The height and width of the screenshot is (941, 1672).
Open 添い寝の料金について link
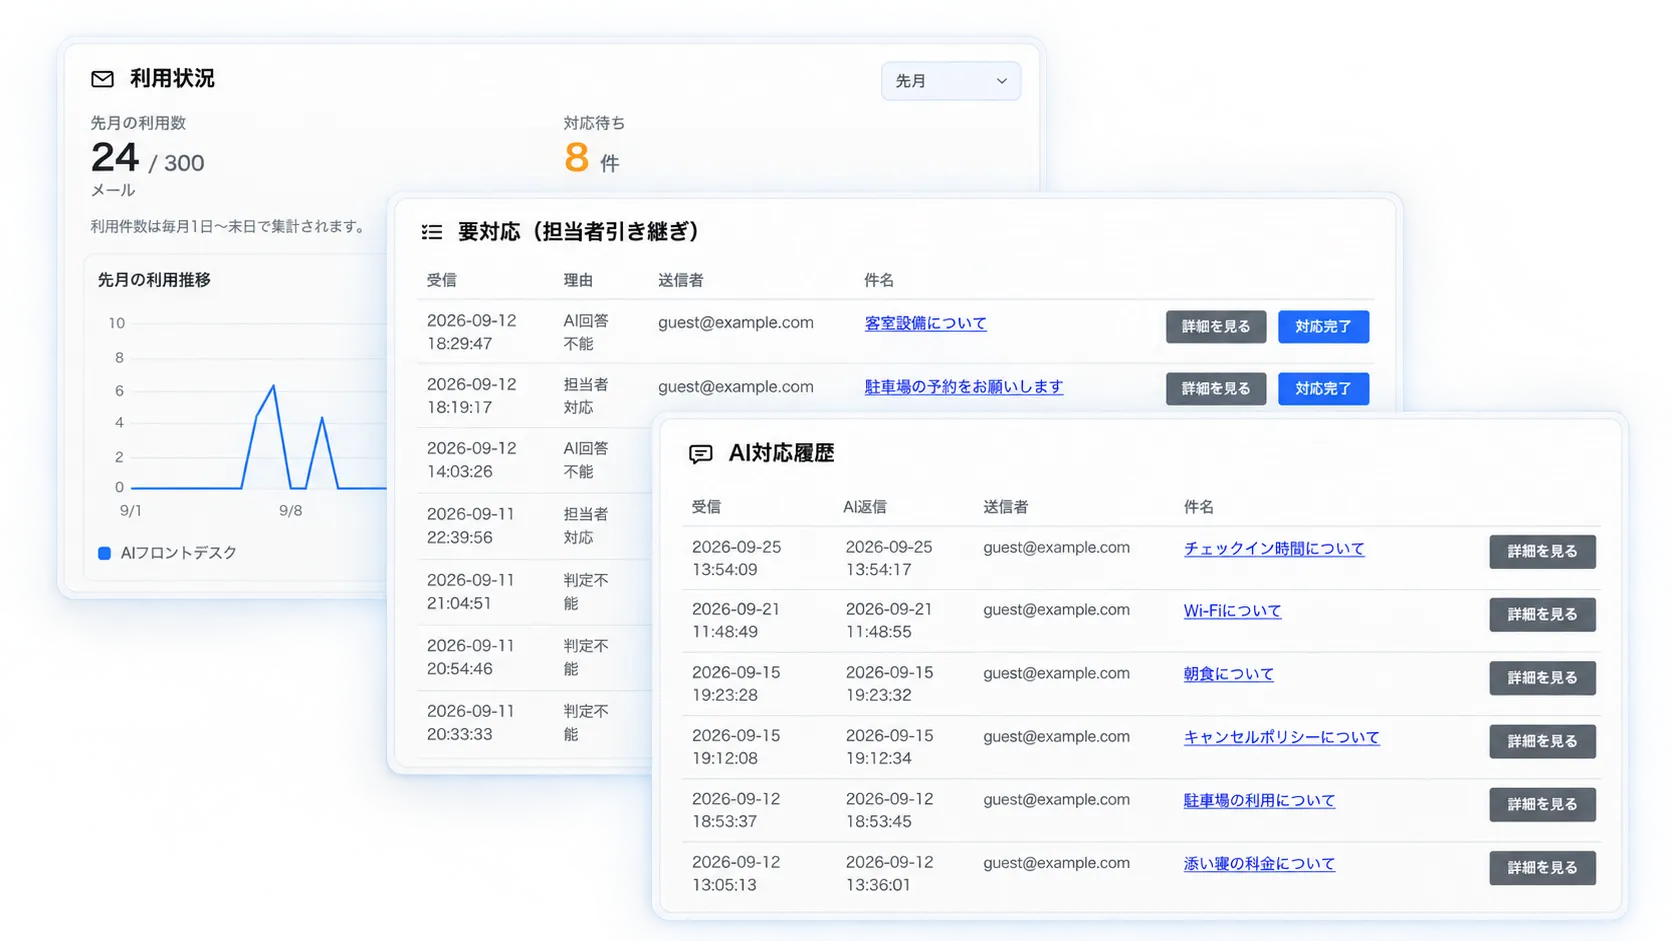click(x=1259, y=863)
